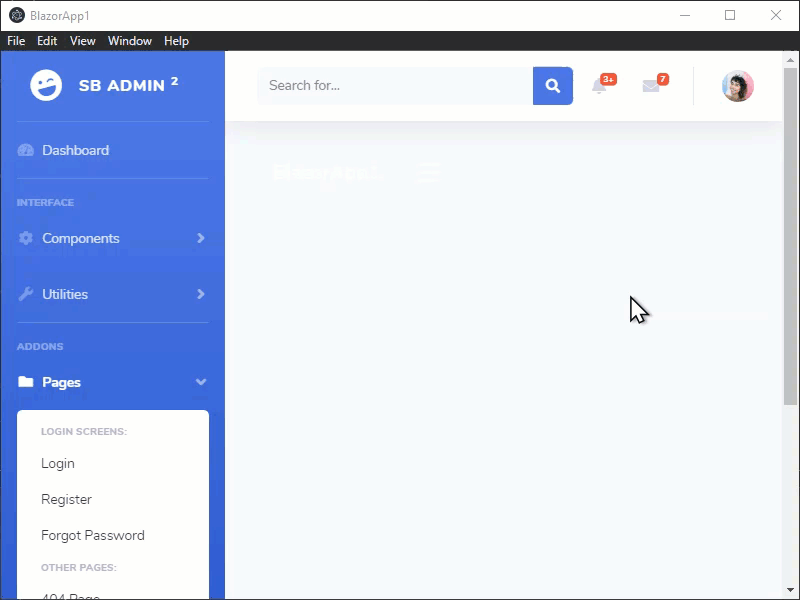
Task: Open the File menu
Action: [16, 41]
